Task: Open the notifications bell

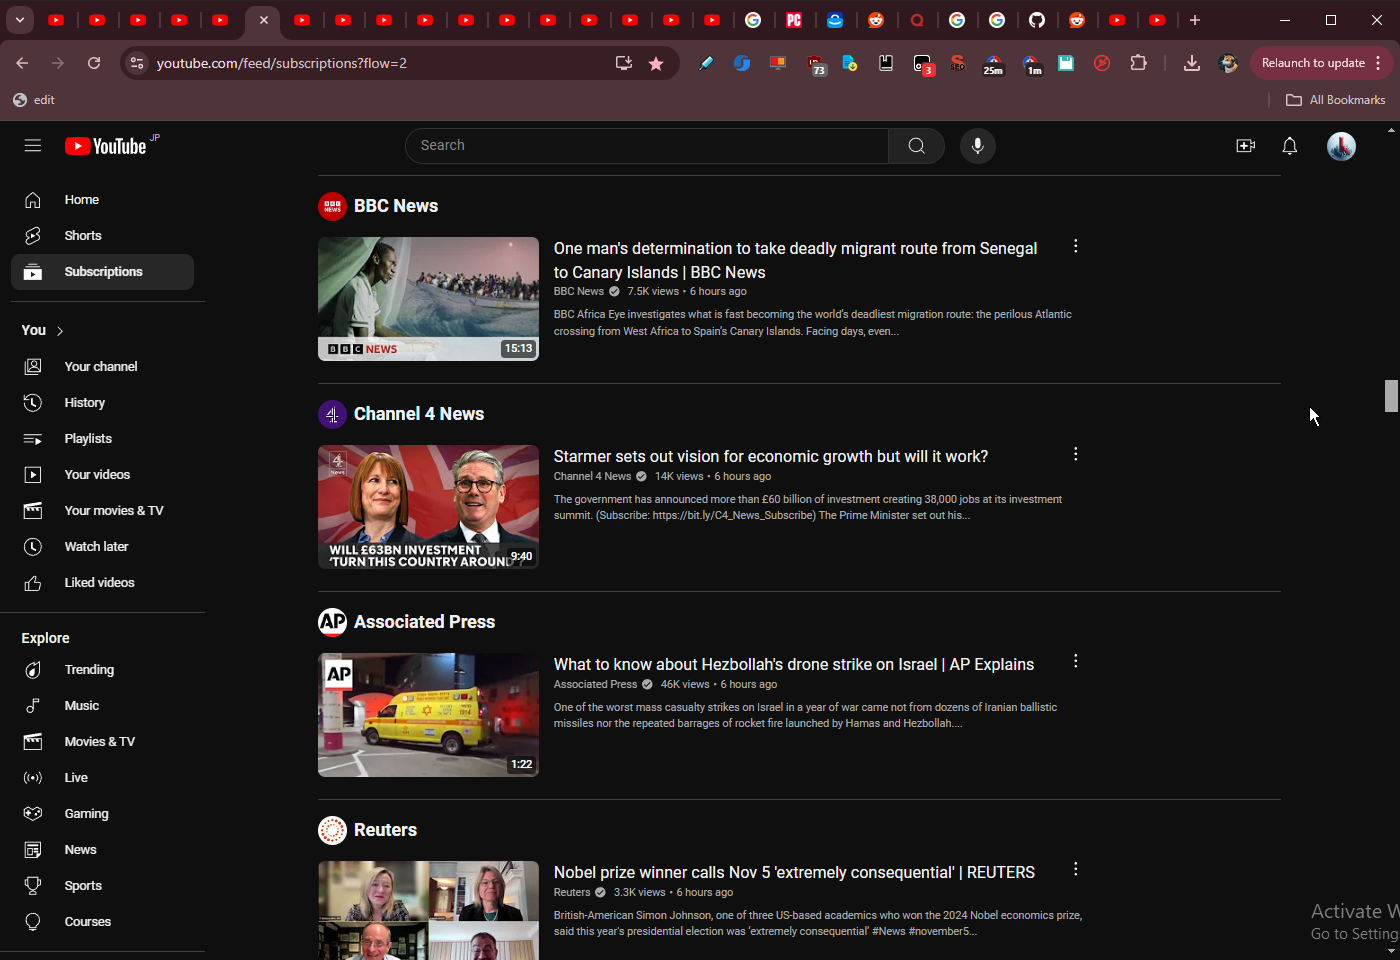Action: pyautogui.click(x=1289, y=146)
